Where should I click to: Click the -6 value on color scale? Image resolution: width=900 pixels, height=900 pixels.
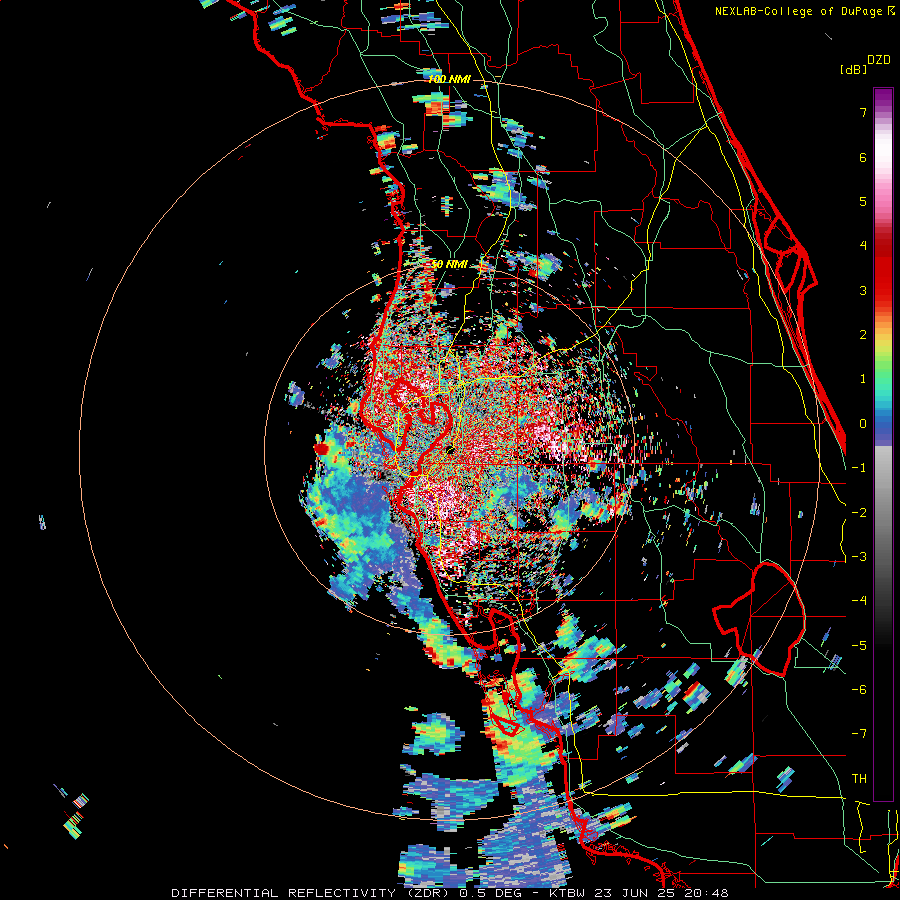(x=859, y=690)
